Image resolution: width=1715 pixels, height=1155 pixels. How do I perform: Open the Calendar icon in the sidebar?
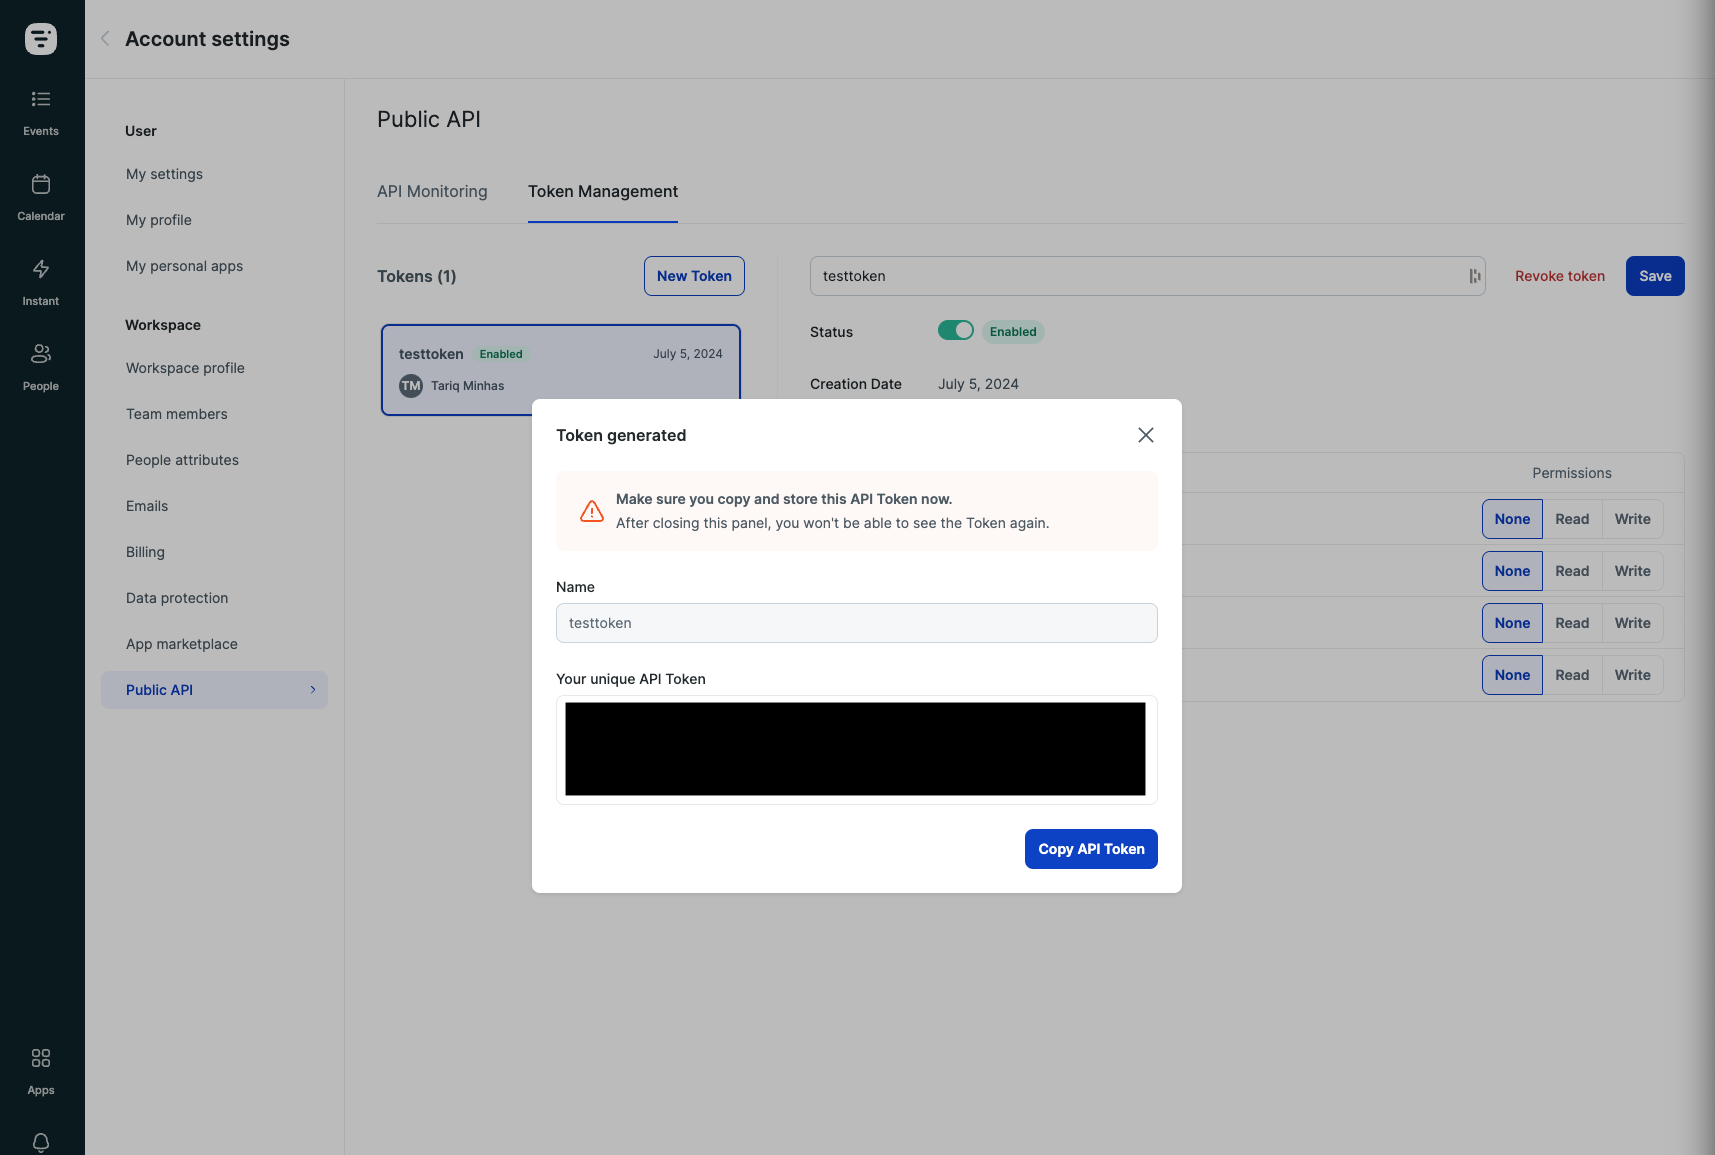pyautogui.click(x=41, y=184)
